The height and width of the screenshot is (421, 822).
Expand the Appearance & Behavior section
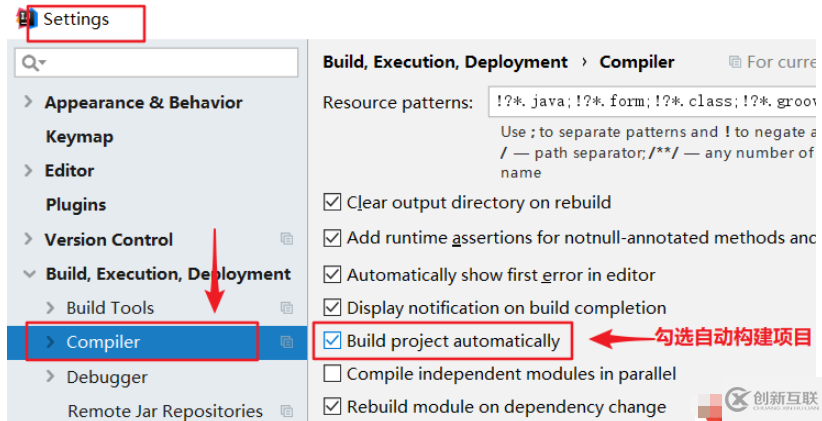tap(28, 102)
